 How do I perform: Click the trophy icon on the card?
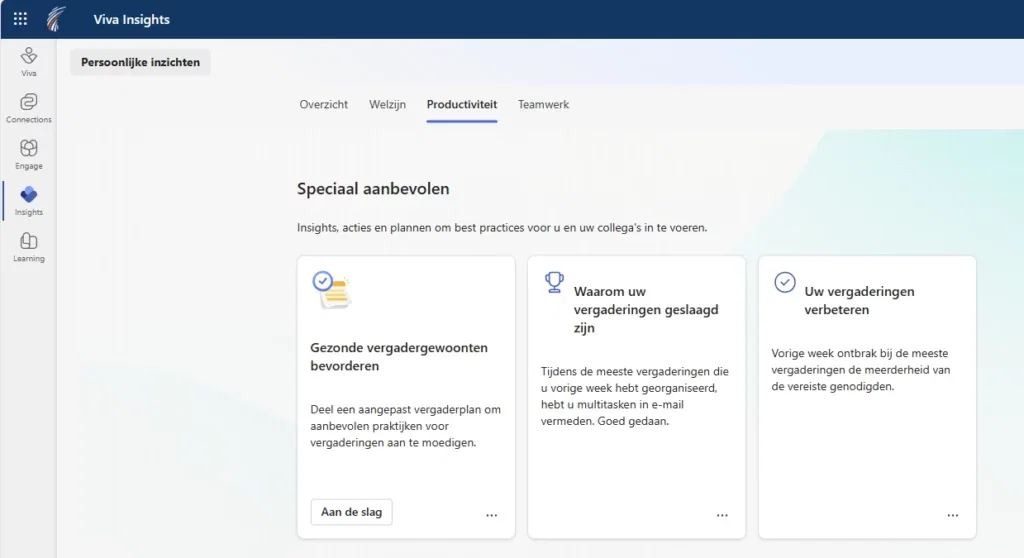pyautogui.click(x=554, y=282)
